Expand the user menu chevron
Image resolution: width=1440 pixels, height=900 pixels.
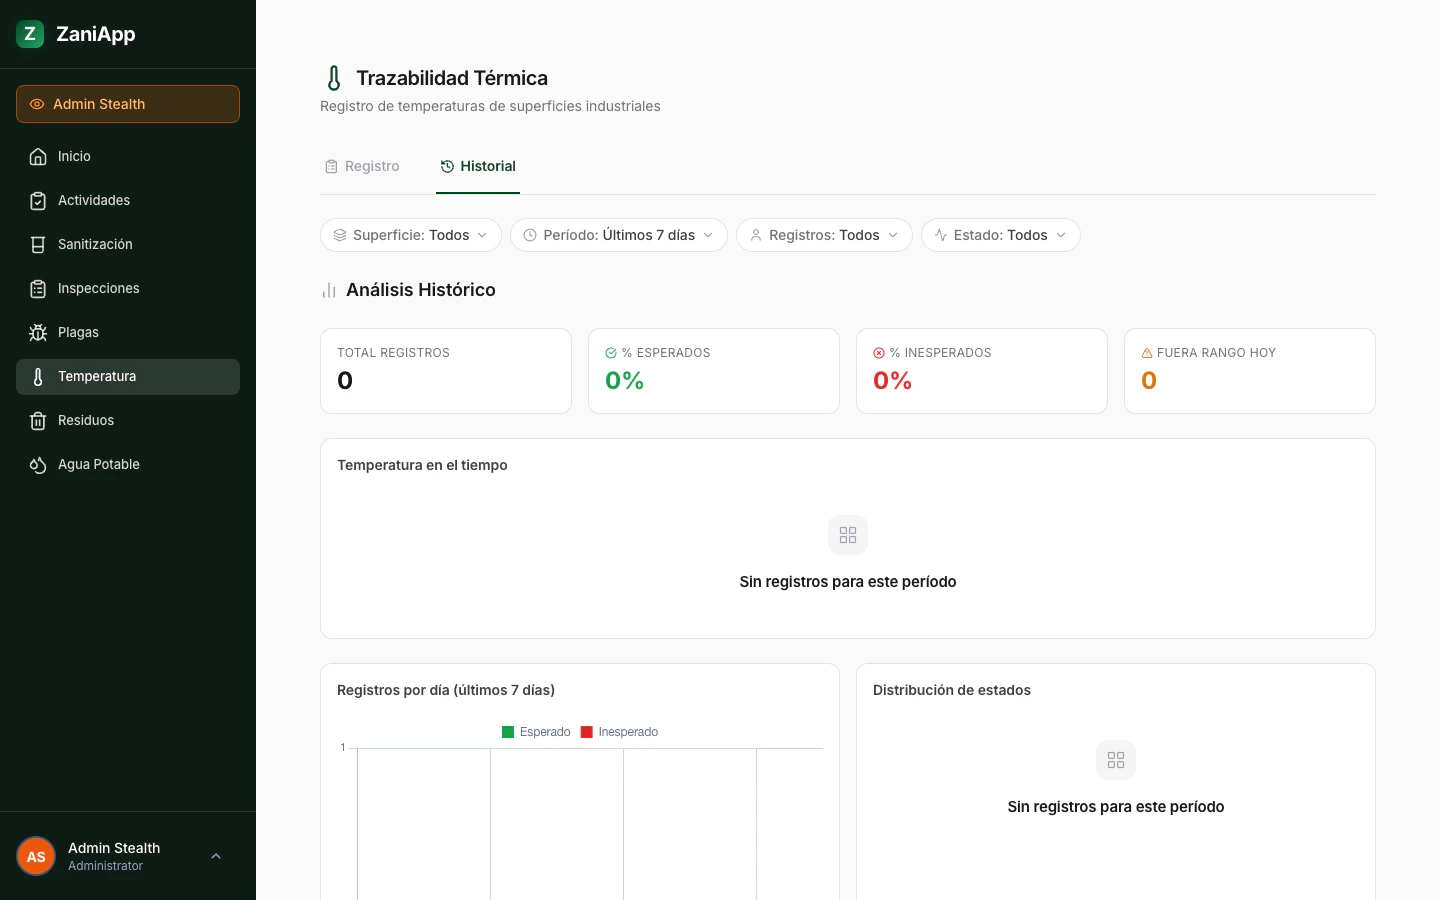coord(216,856)
